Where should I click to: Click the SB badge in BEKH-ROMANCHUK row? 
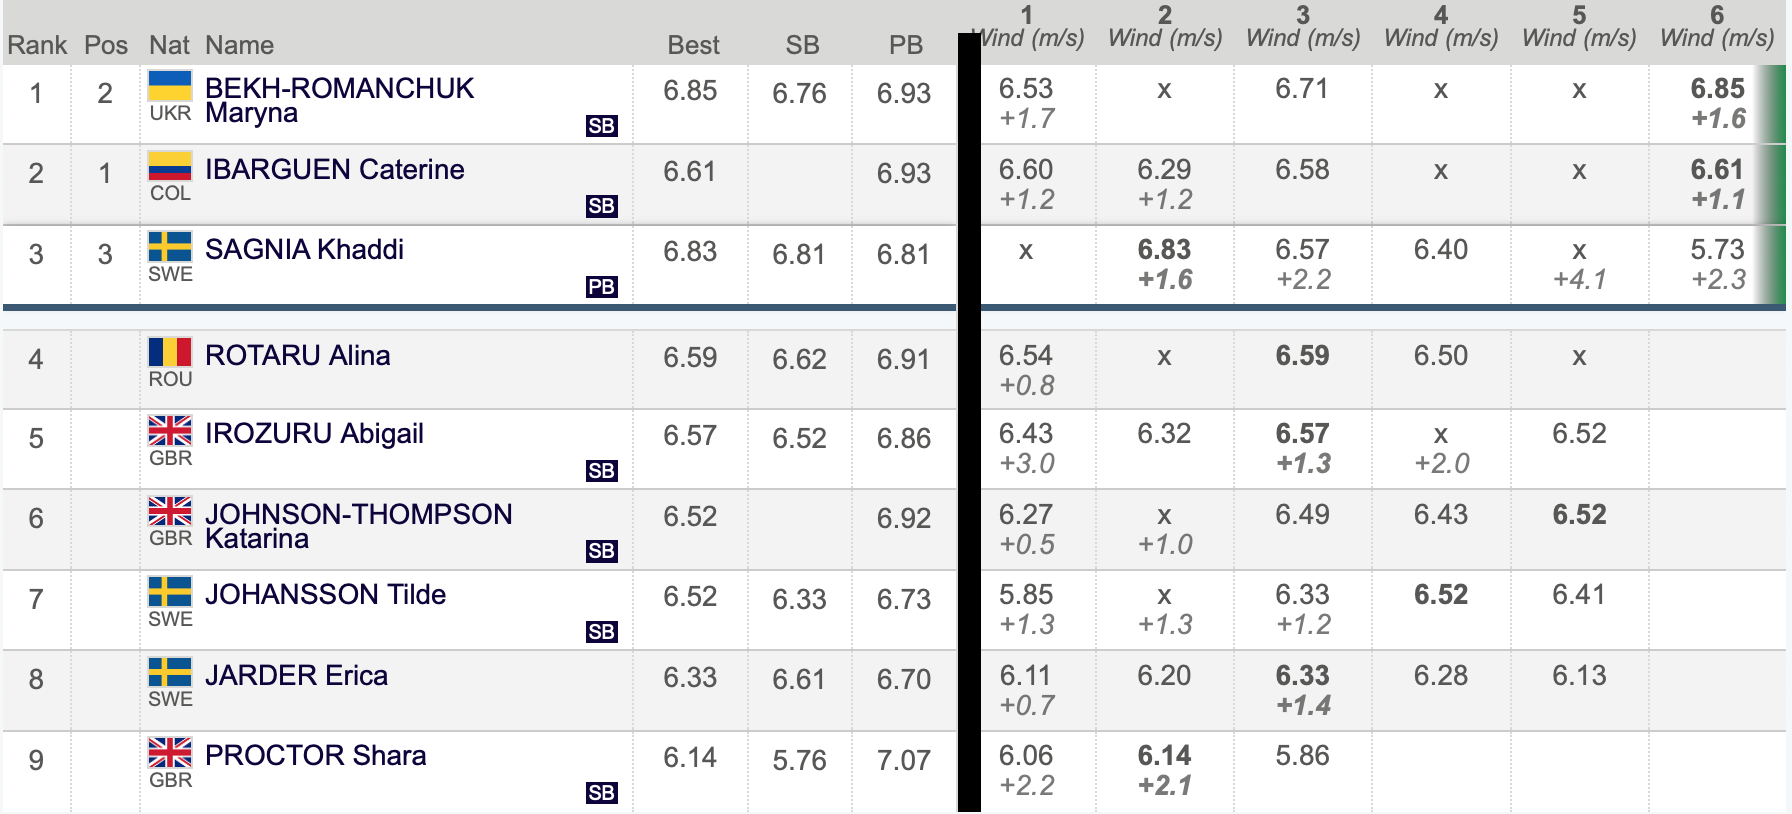coord(601,126)
